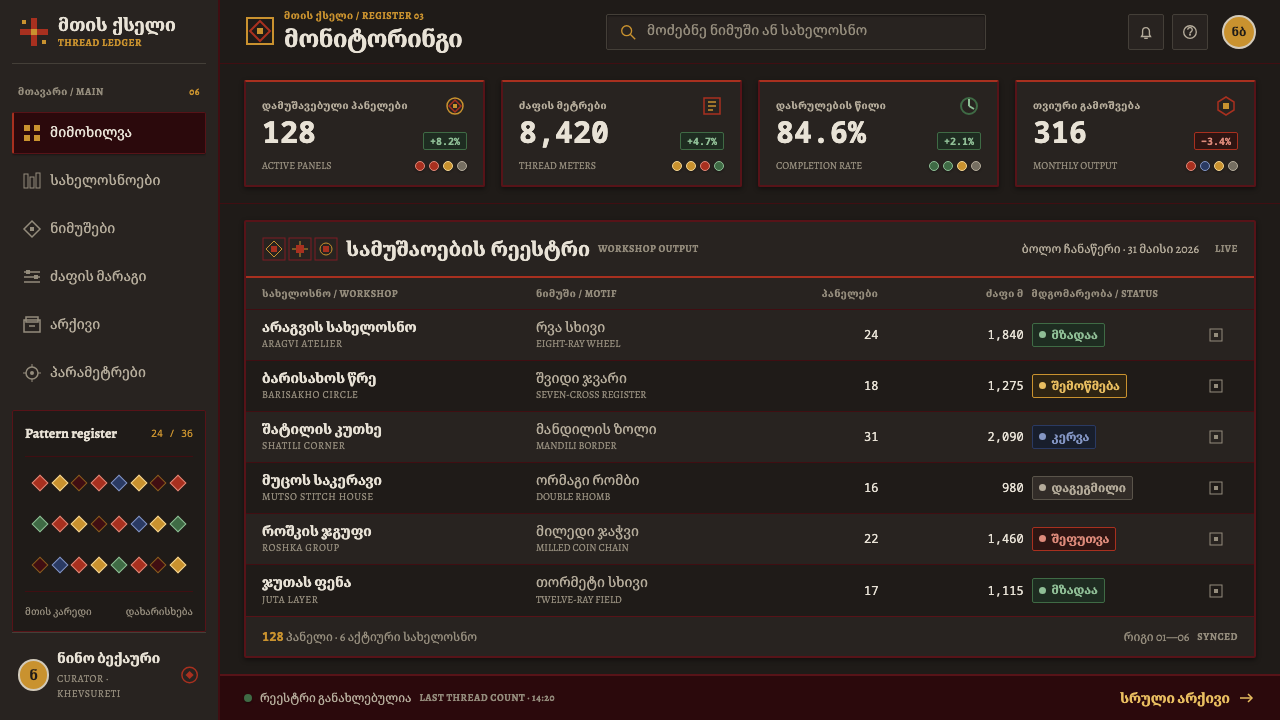This screenshot has height=720, width=1280.
Task: Click the Completion Rate clock icon
Action: [969, 106]
